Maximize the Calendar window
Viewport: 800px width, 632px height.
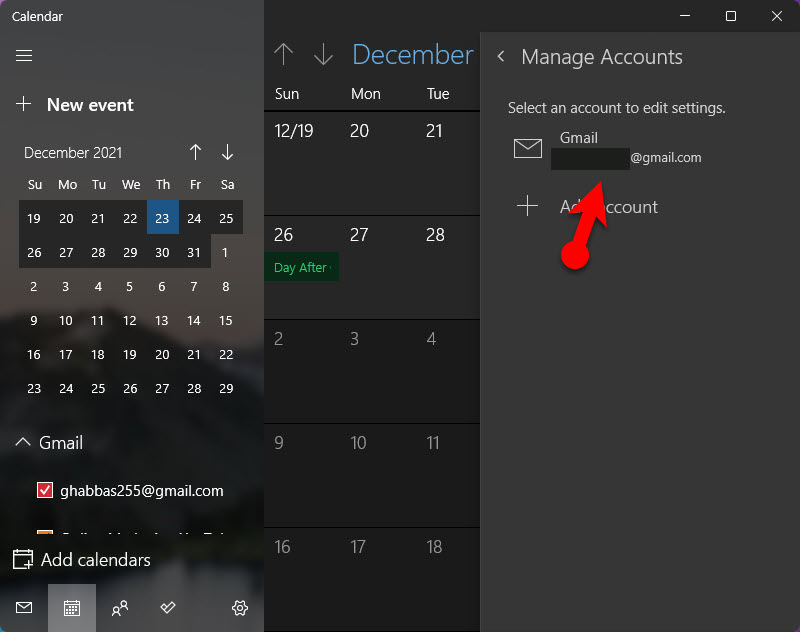point(731,16)
